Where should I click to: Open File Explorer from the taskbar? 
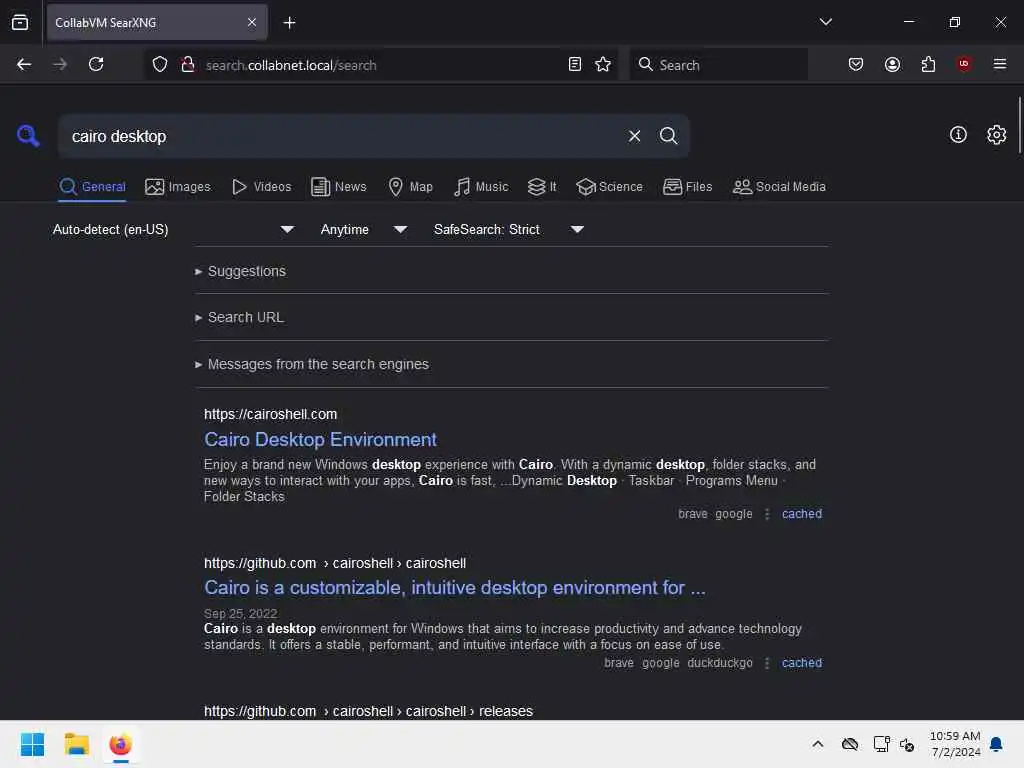pos(76,744)
